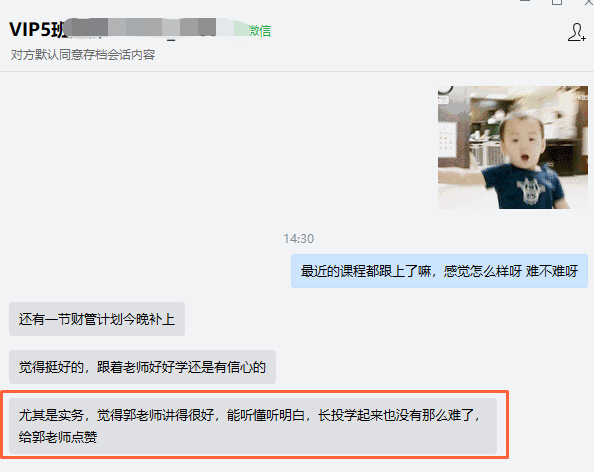594x472 pixels.
Task: Select the blue 最近的课程都跟上了嘛 message
Action: click(x=439, y=271)
